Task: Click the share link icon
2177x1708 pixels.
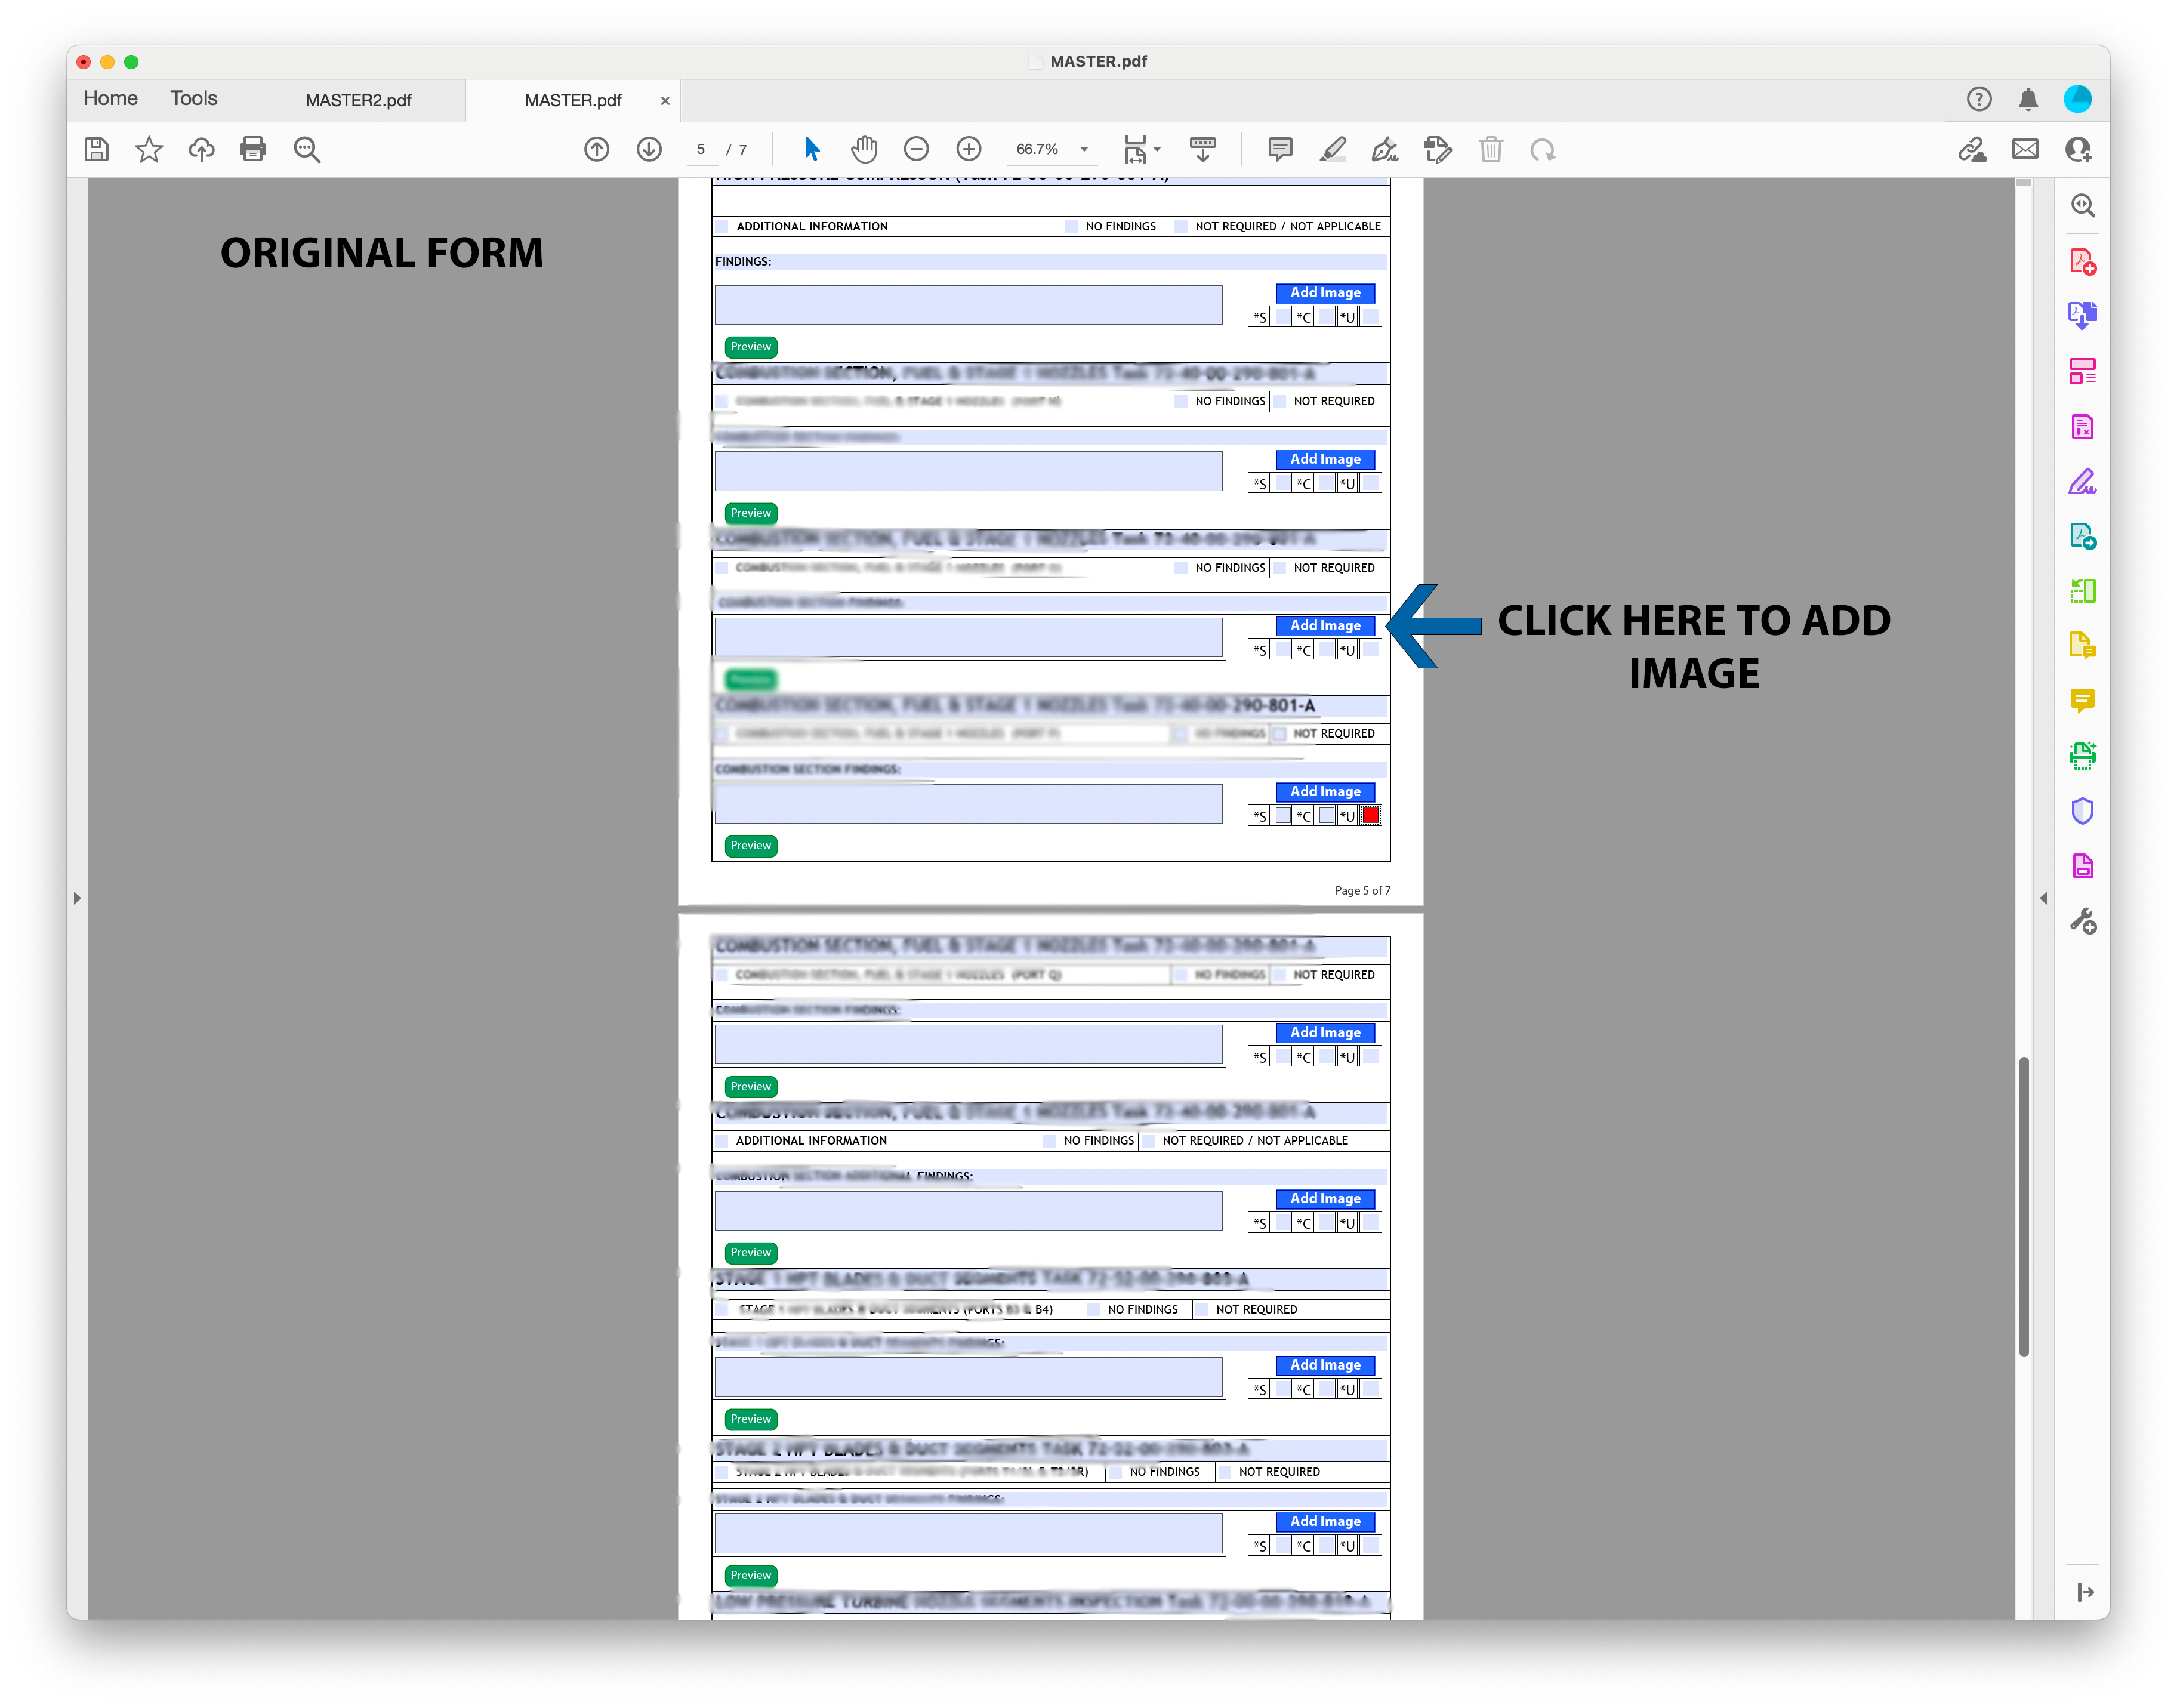Action: click(1973, 150)
